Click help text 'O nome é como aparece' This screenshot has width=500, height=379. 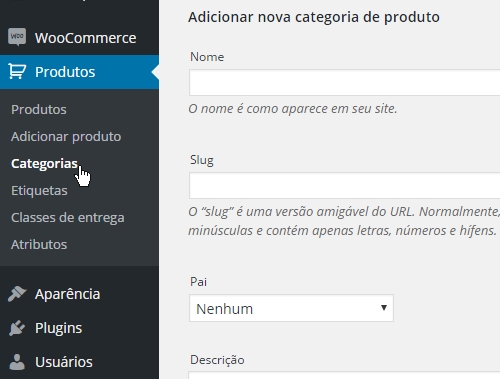(293, 109)
